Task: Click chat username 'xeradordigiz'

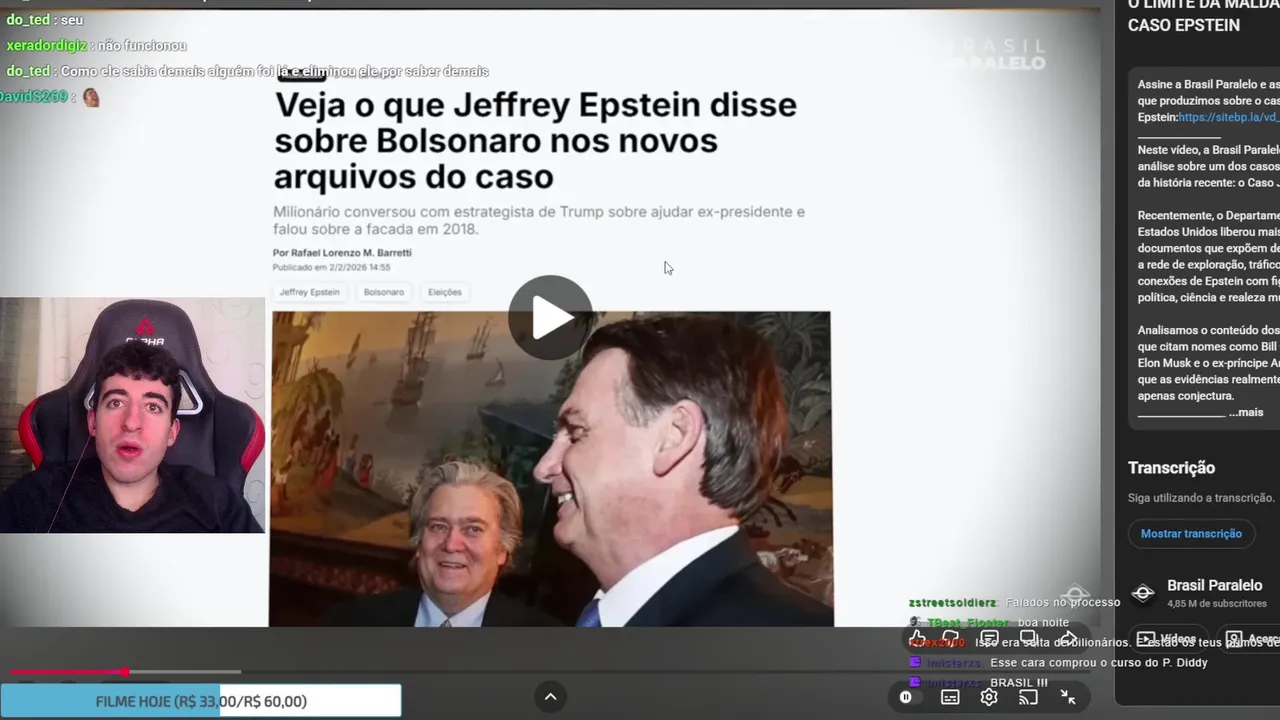Action: click(x=47, y=46)
